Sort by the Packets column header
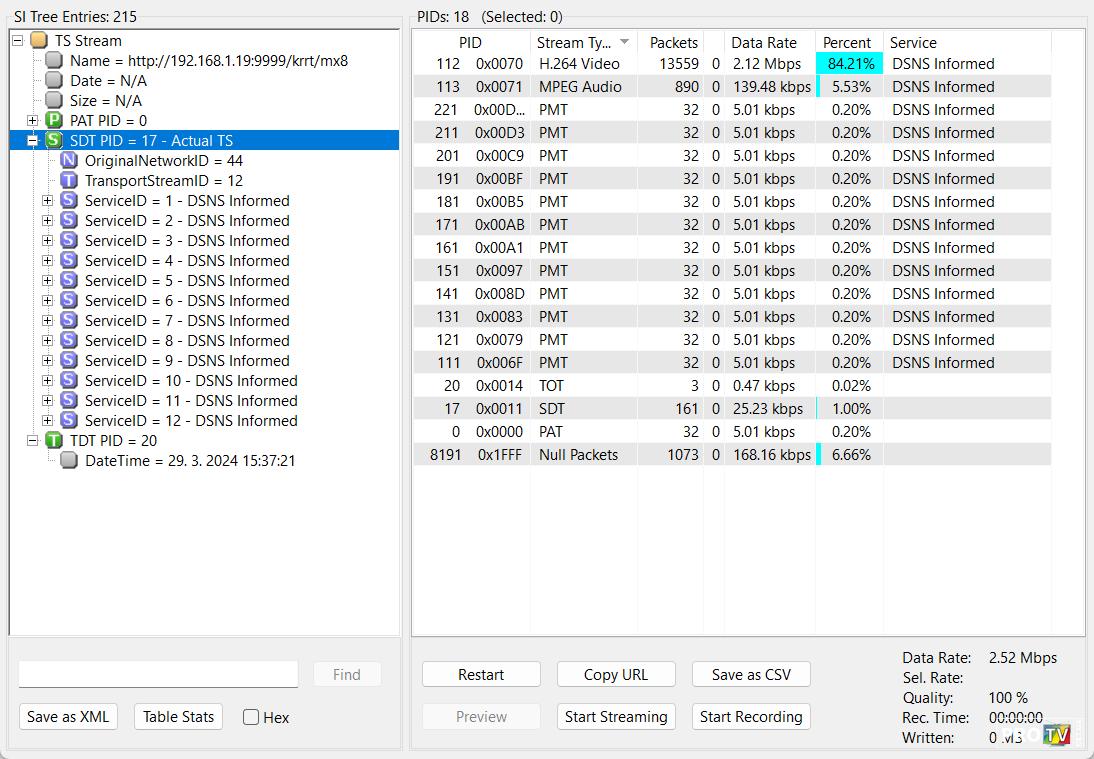The width and height of the screenshot is (1094, 759). pos(673,42)
